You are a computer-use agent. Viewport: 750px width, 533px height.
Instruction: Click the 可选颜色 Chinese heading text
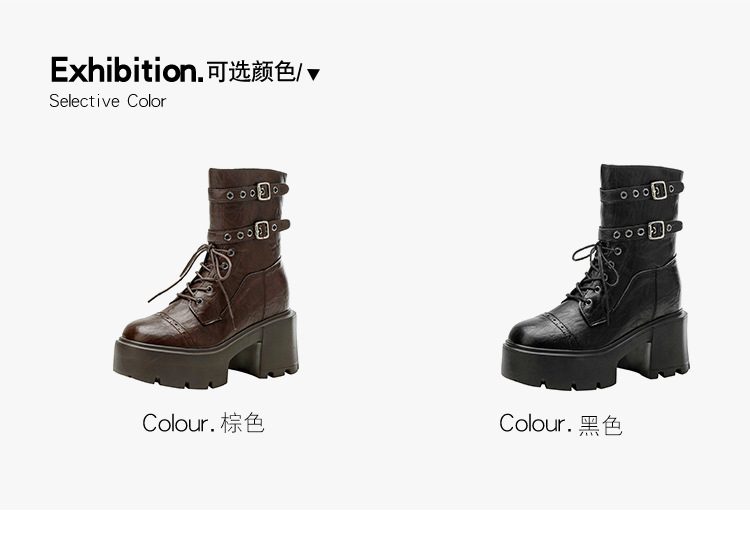pyautogui.click(x=252, y=72)
